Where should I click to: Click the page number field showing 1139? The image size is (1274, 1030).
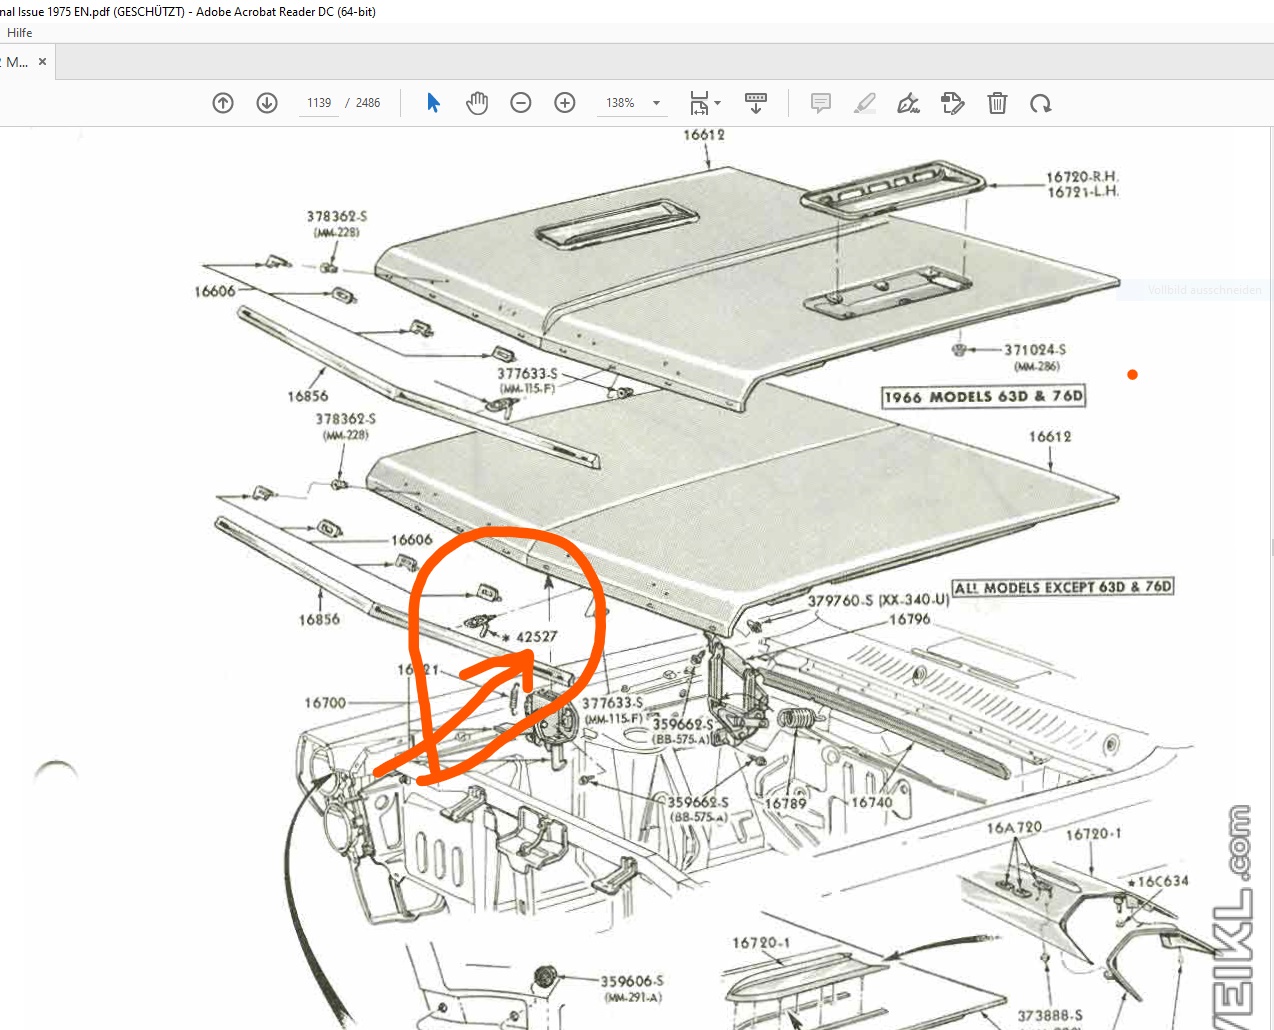coord(319,103)
